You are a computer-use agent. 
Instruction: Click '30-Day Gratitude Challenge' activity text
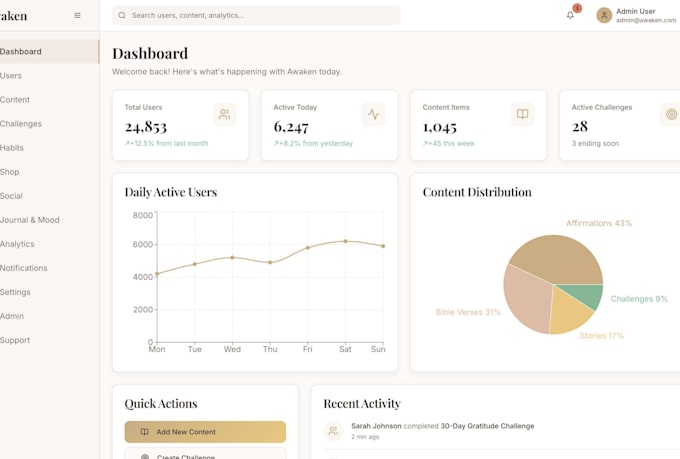[487, 426]
